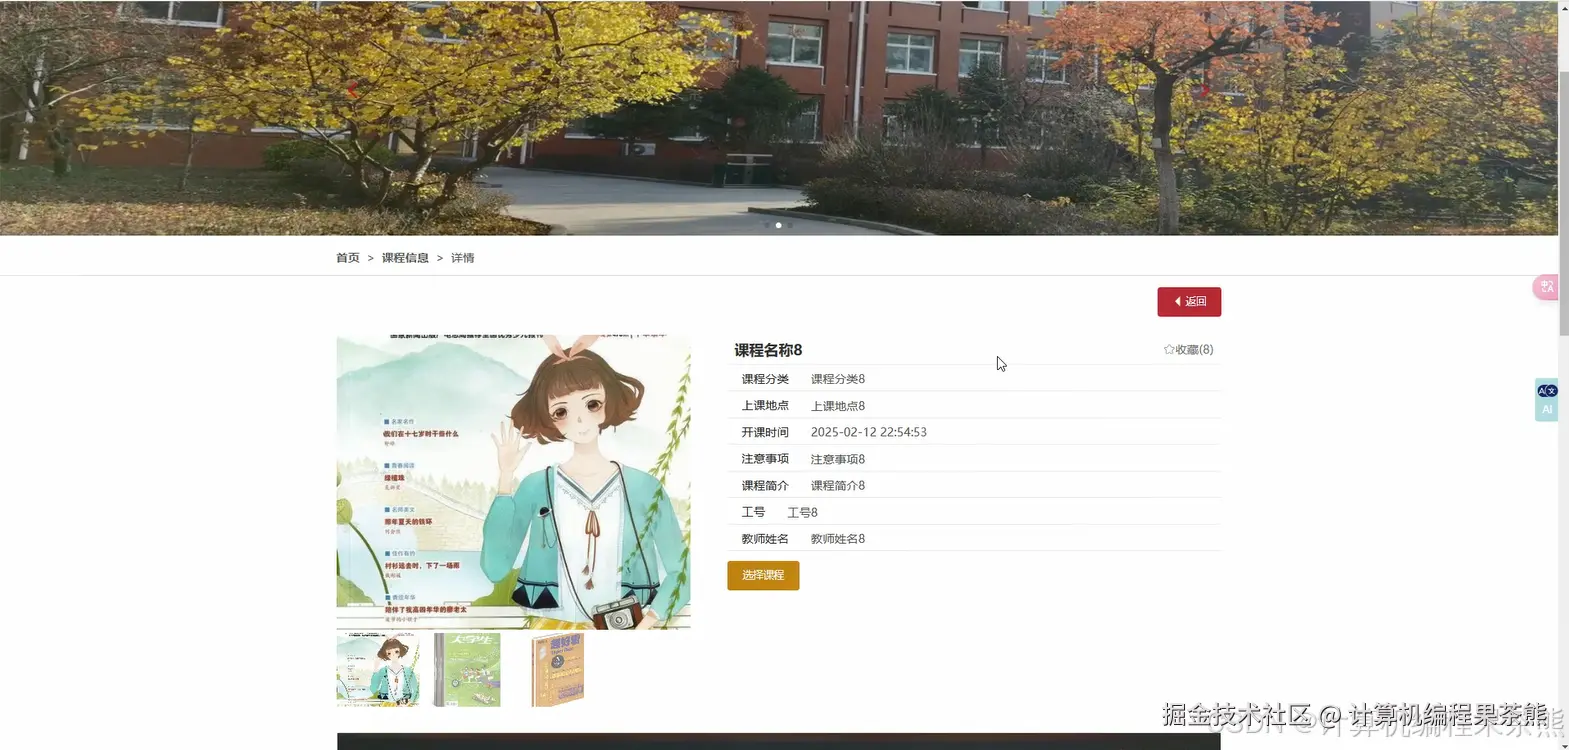Open 课程信息 breadcrumb link
Screen dimensions: 1569x750
coord(405,258)
